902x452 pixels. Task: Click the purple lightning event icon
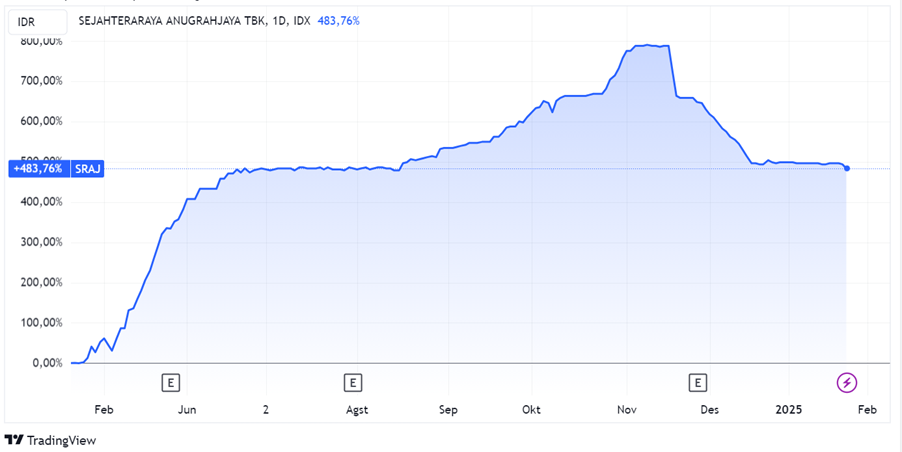(846, 382)
